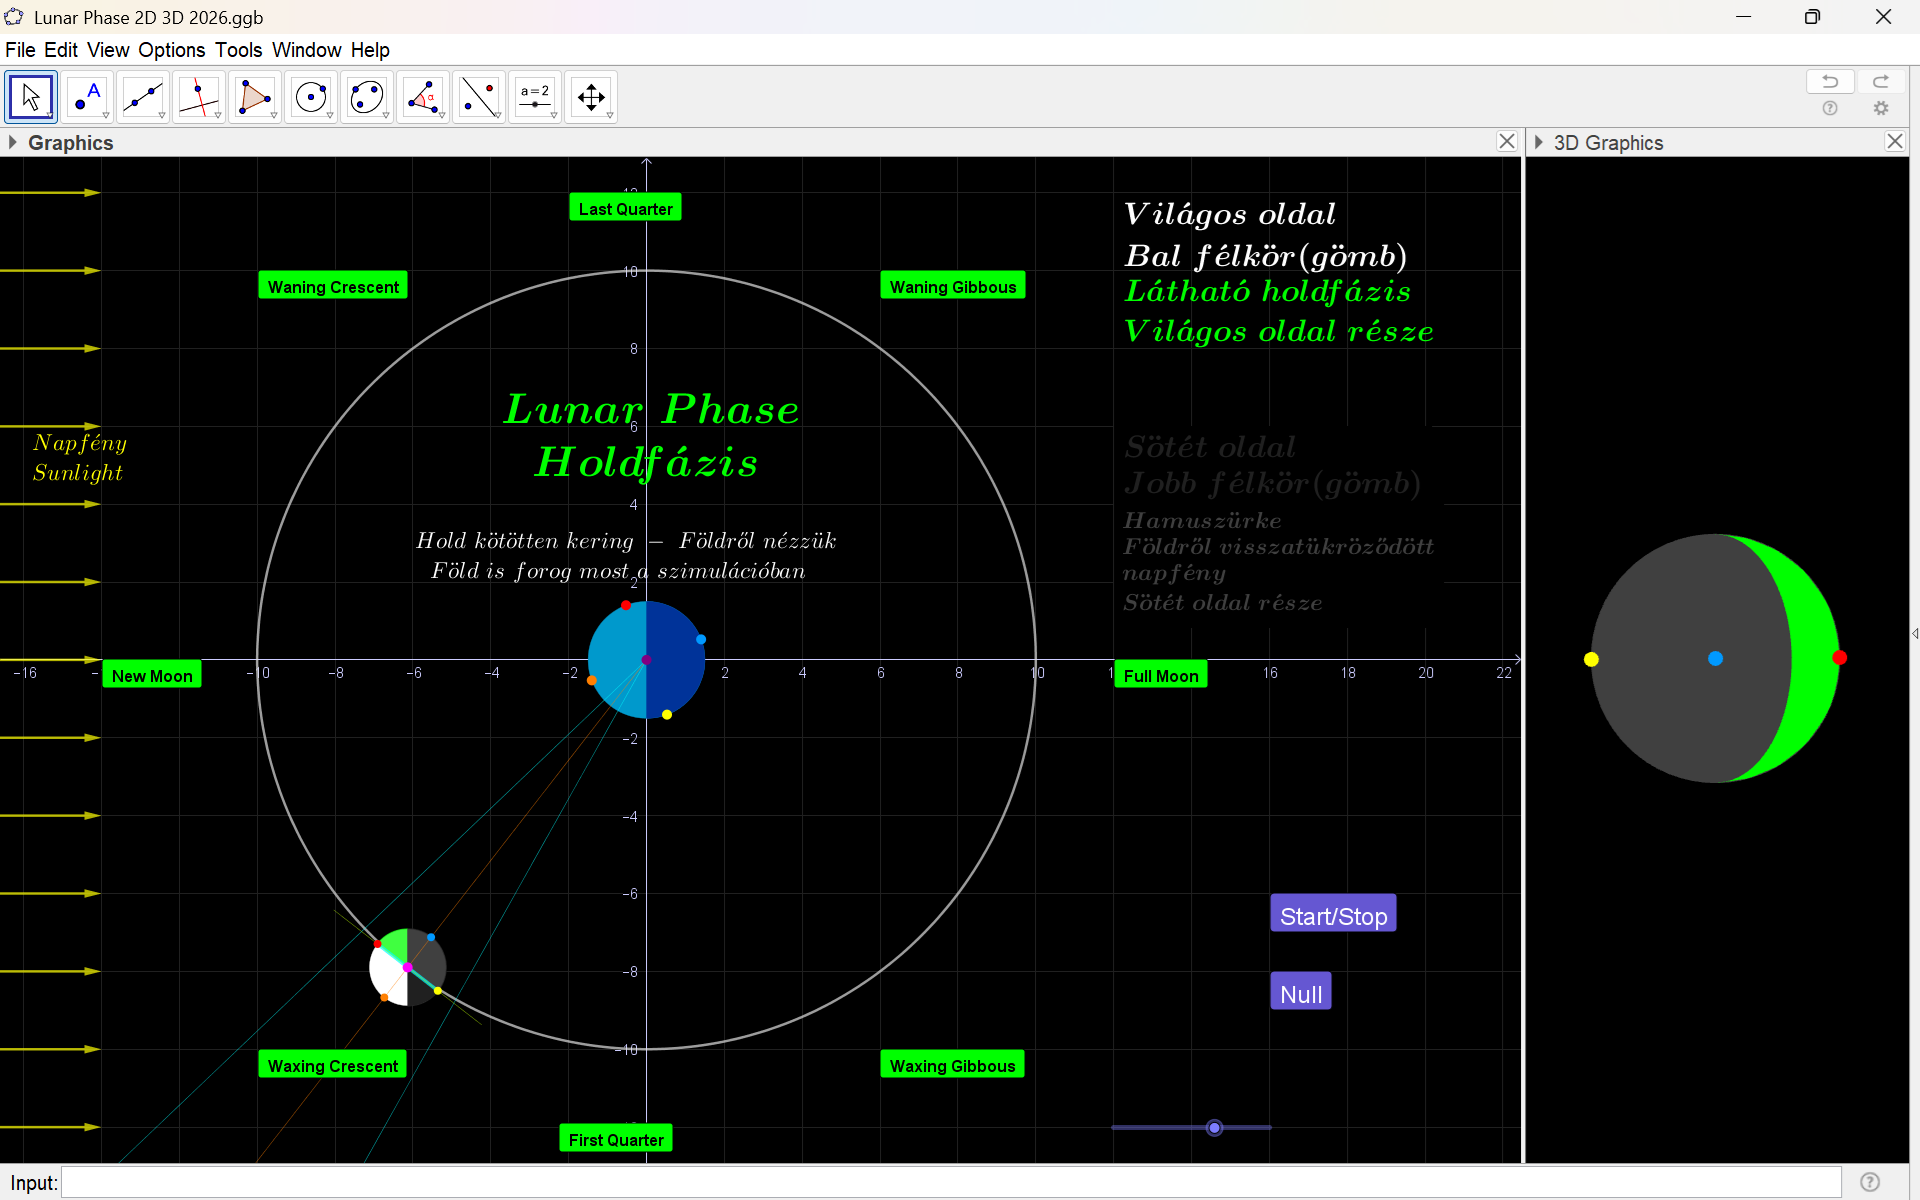Select the Circle with Center tool
1920x1200 pixels.
[311, 98]
